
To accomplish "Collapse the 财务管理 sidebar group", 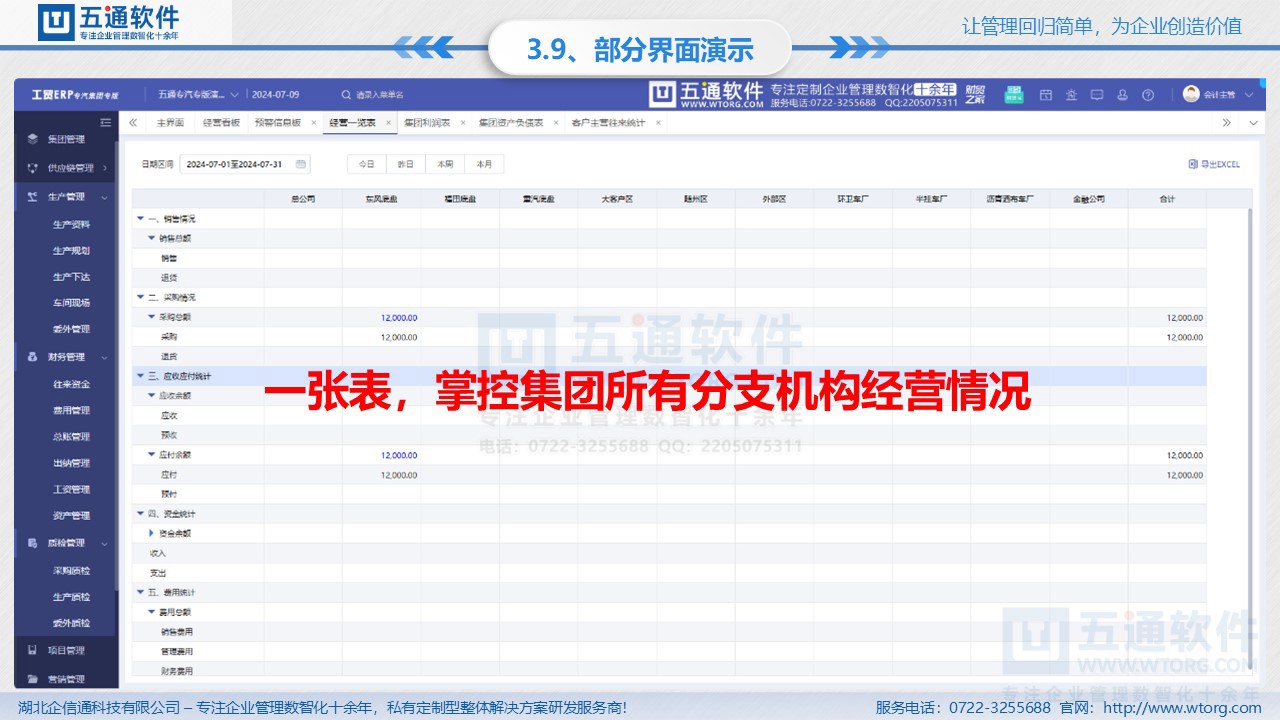I will coord(104,357).
